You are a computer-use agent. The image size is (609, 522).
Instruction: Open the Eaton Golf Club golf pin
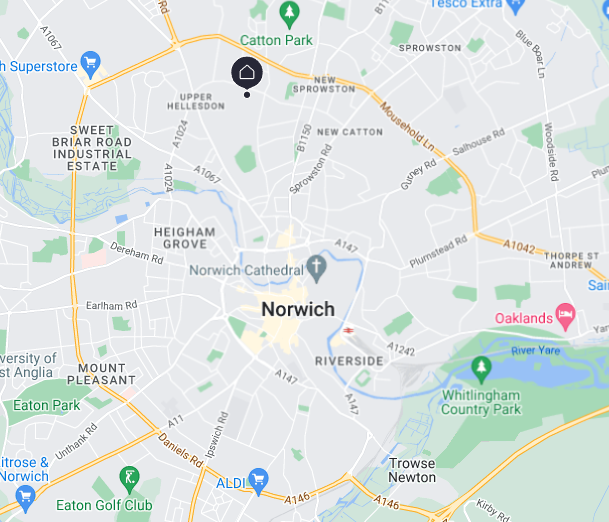click(130, 480)
